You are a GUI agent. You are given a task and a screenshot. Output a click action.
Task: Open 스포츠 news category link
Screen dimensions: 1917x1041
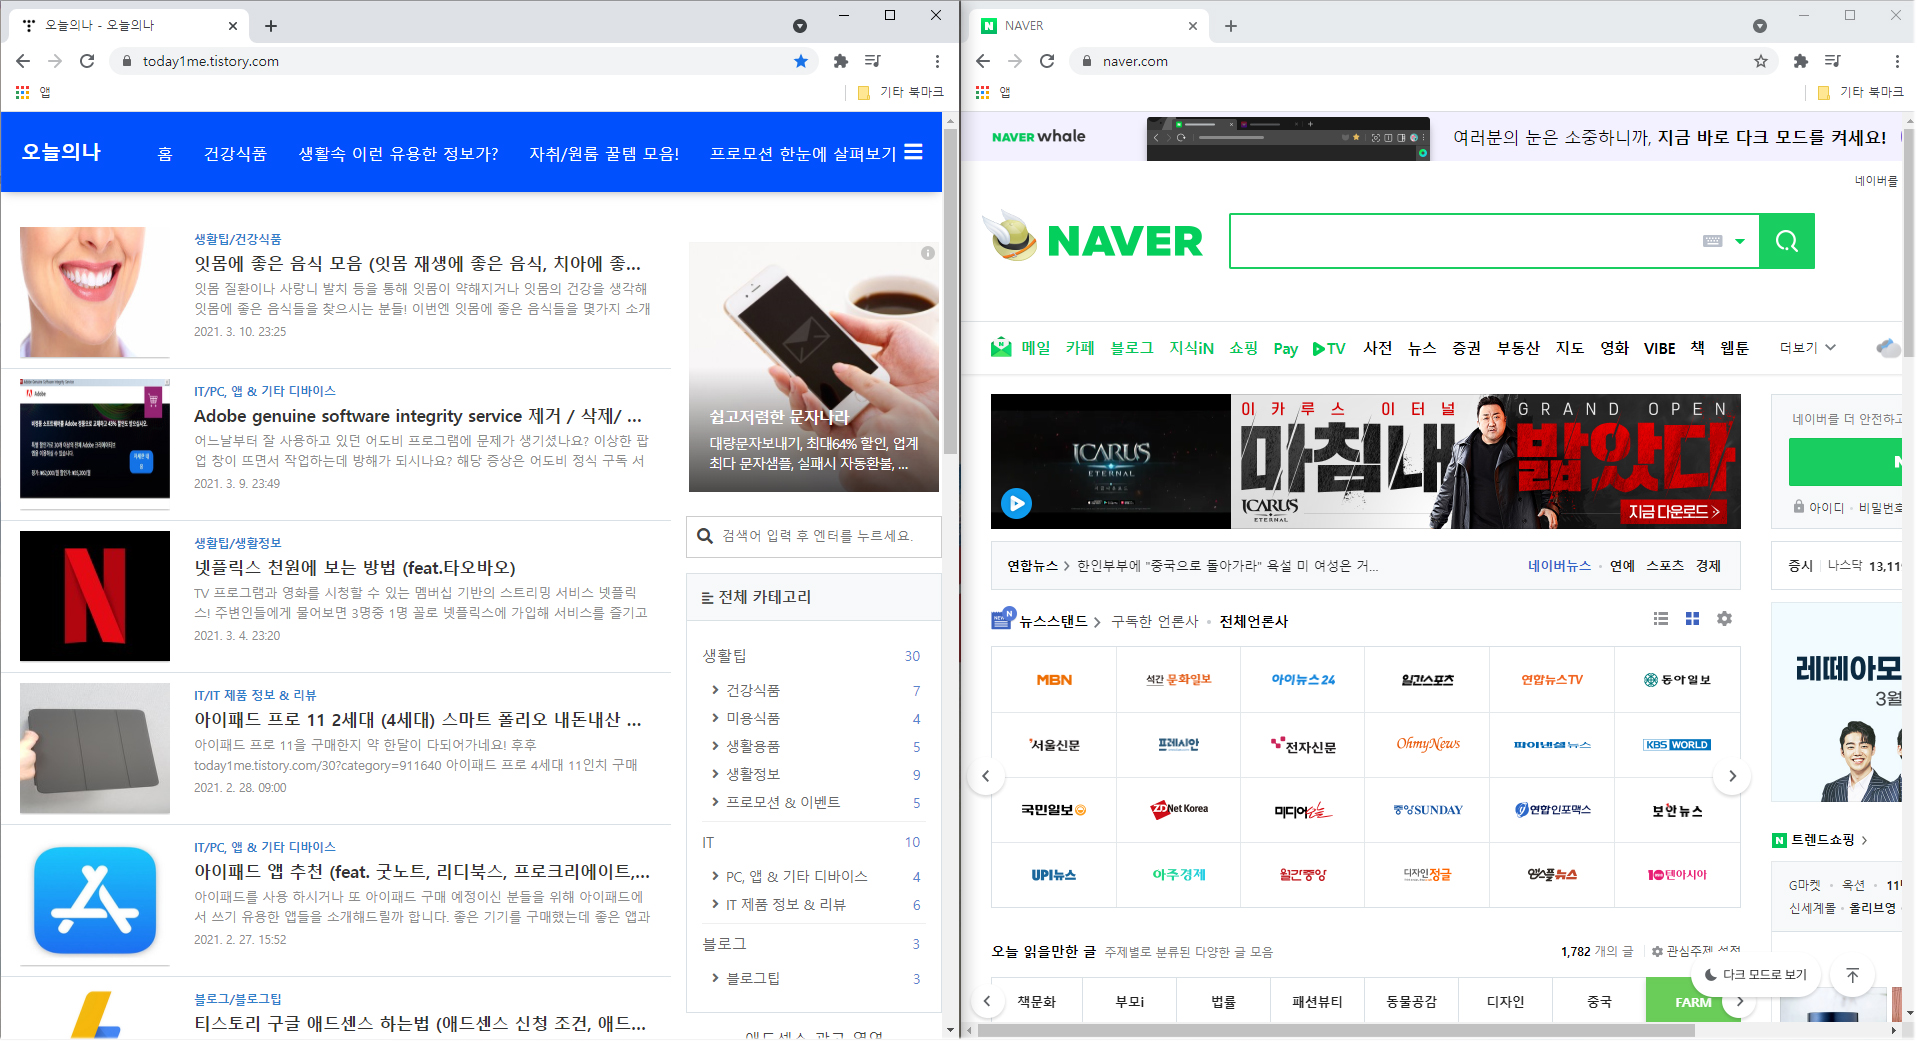[x=1665, y=565]
